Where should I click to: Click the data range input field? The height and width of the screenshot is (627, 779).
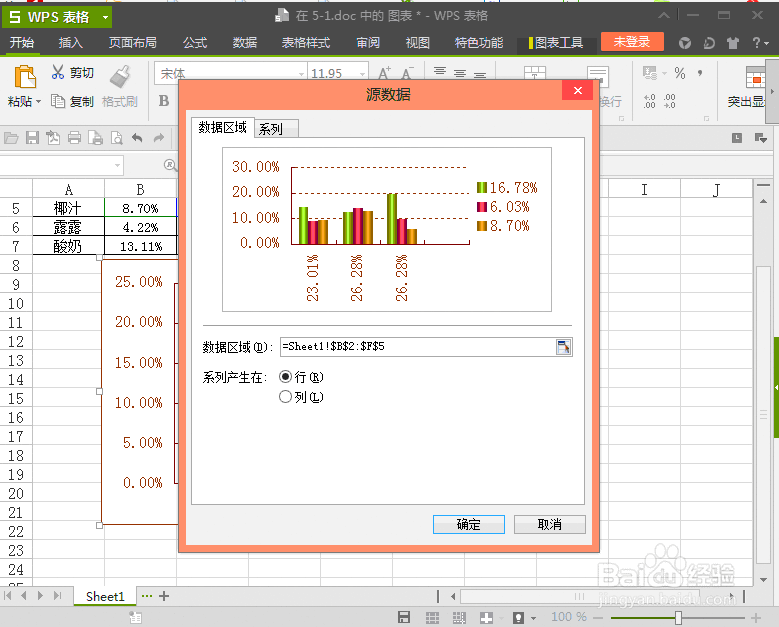[x=418, y=347]
